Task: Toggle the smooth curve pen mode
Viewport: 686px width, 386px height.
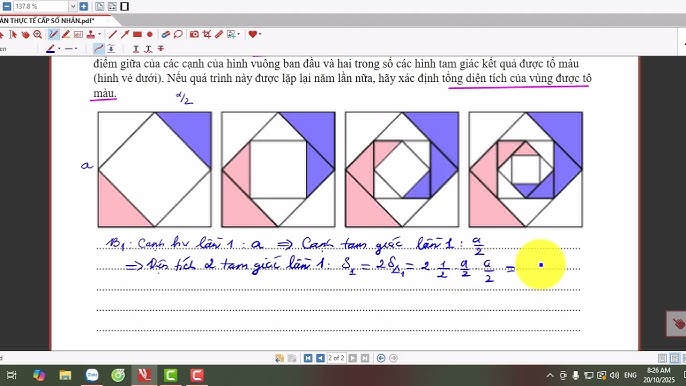Action: point(99,49)
